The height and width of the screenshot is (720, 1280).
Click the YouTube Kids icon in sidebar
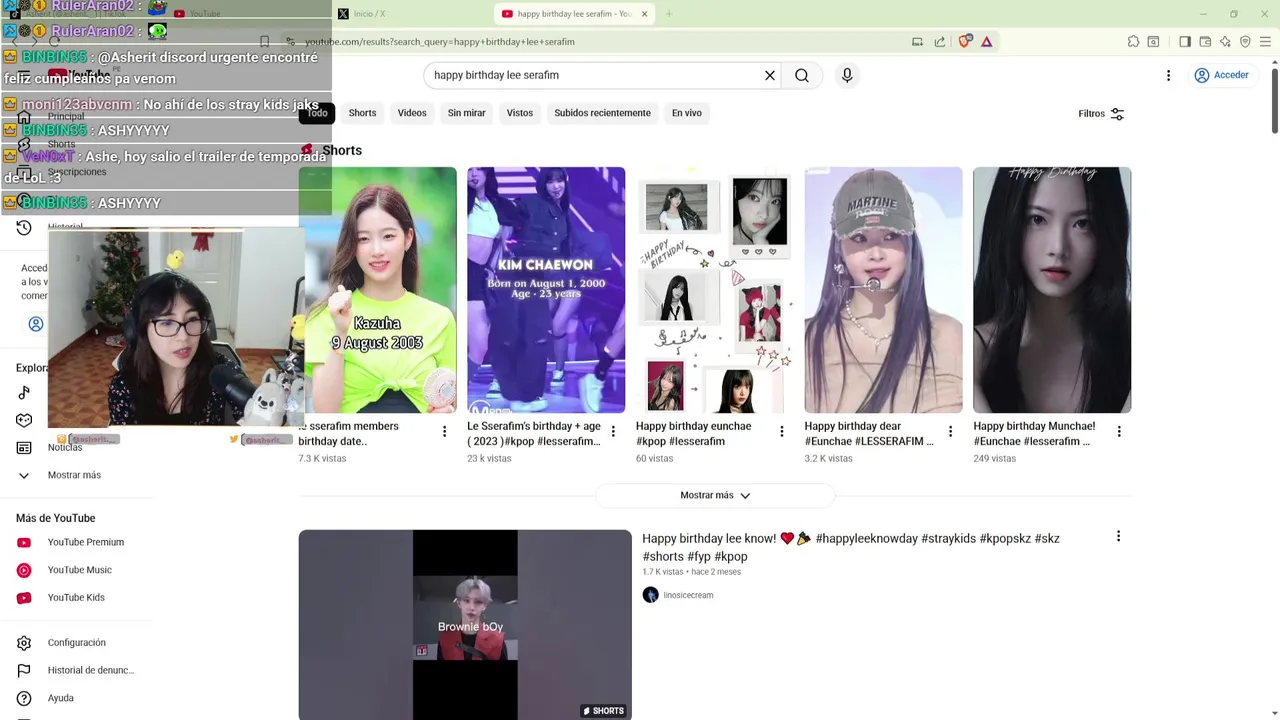click(24, 598)
